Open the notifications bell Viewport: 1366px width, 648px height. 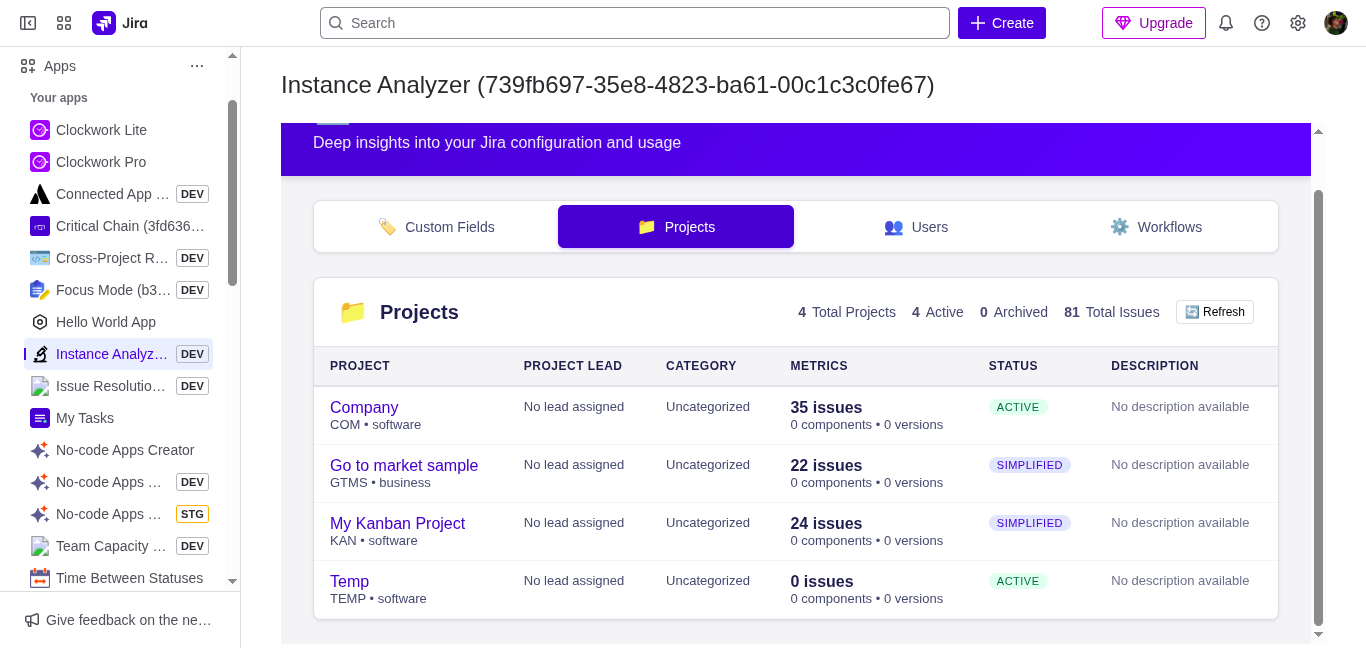pyautogui.click(x=1226, y=22)
